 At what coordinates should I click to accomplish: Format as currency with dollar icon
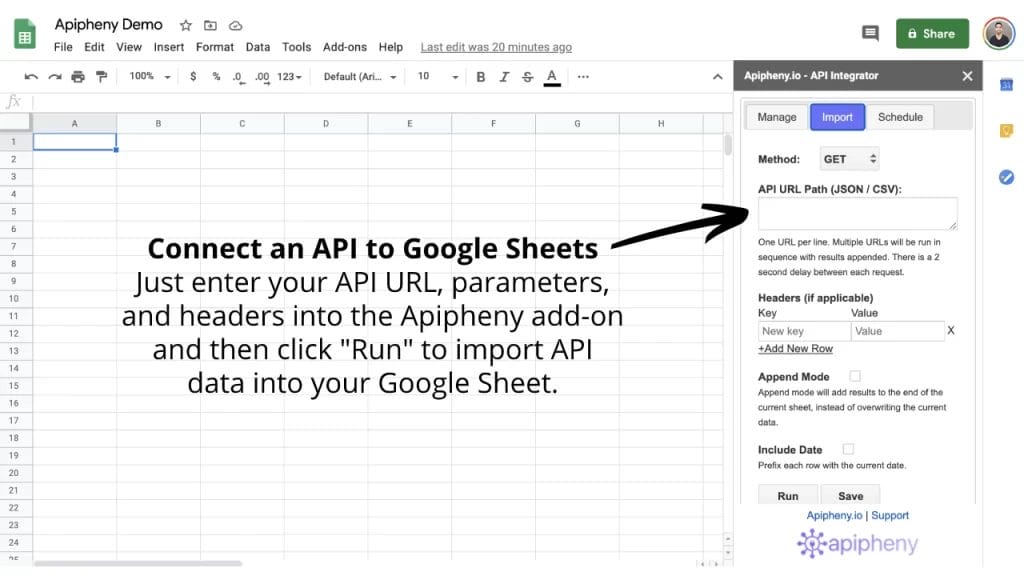tap(193, 76)
